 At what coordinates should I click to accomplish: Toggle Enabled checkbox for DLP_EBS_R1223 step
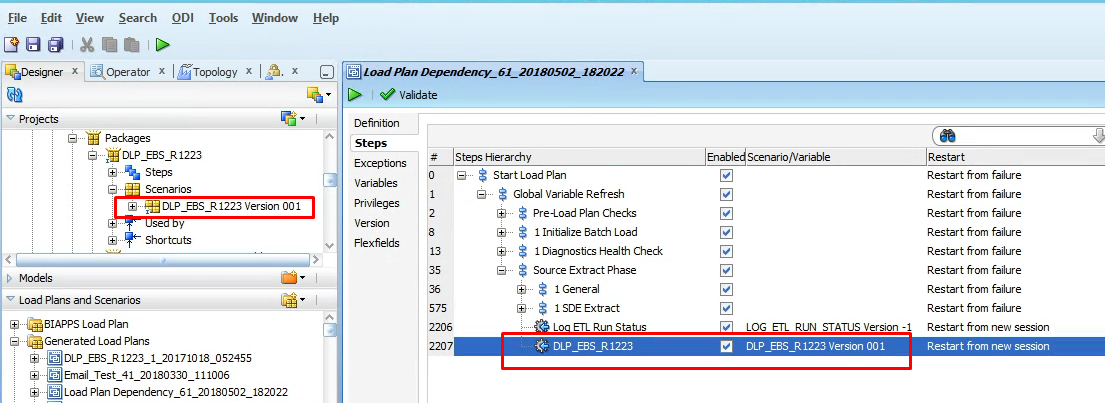point(726,346)
